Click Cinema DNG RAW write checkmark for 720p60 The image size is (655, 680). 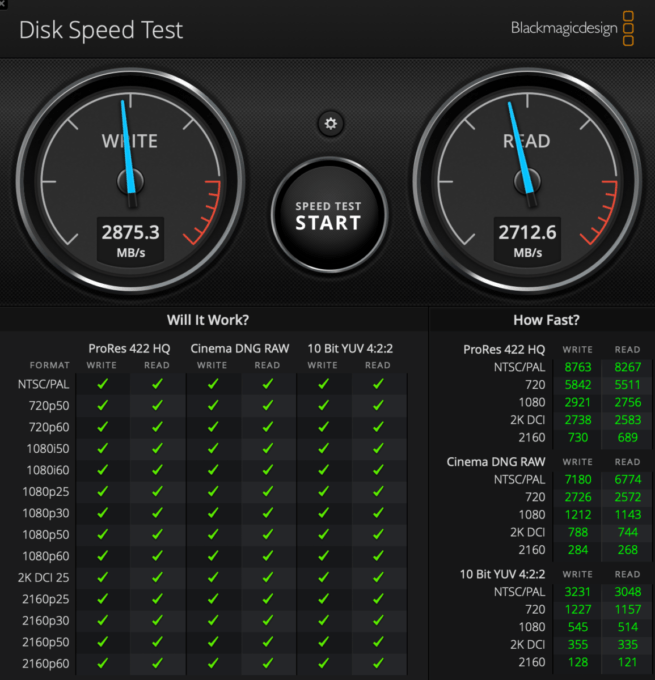(213, 427)
